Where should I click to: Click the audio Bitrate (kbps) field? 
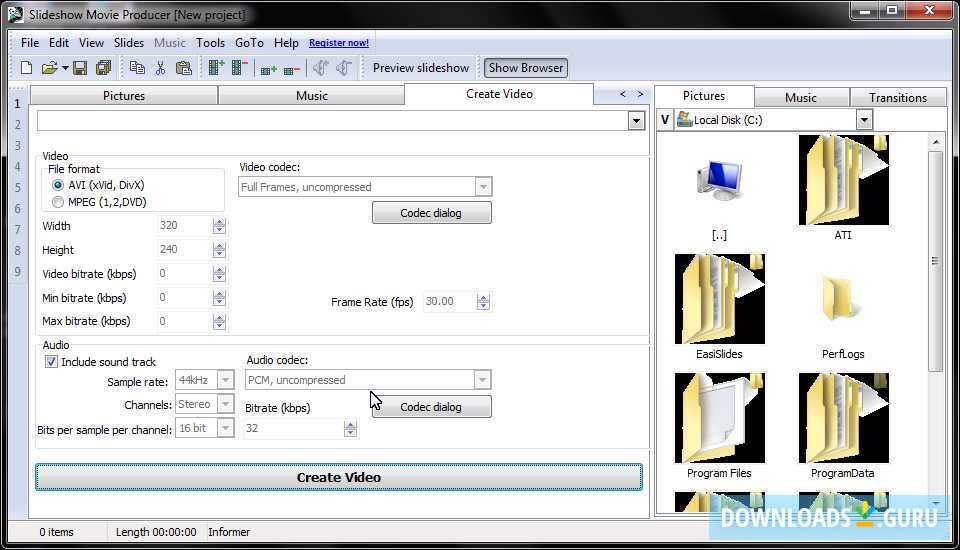pos(294,428)
